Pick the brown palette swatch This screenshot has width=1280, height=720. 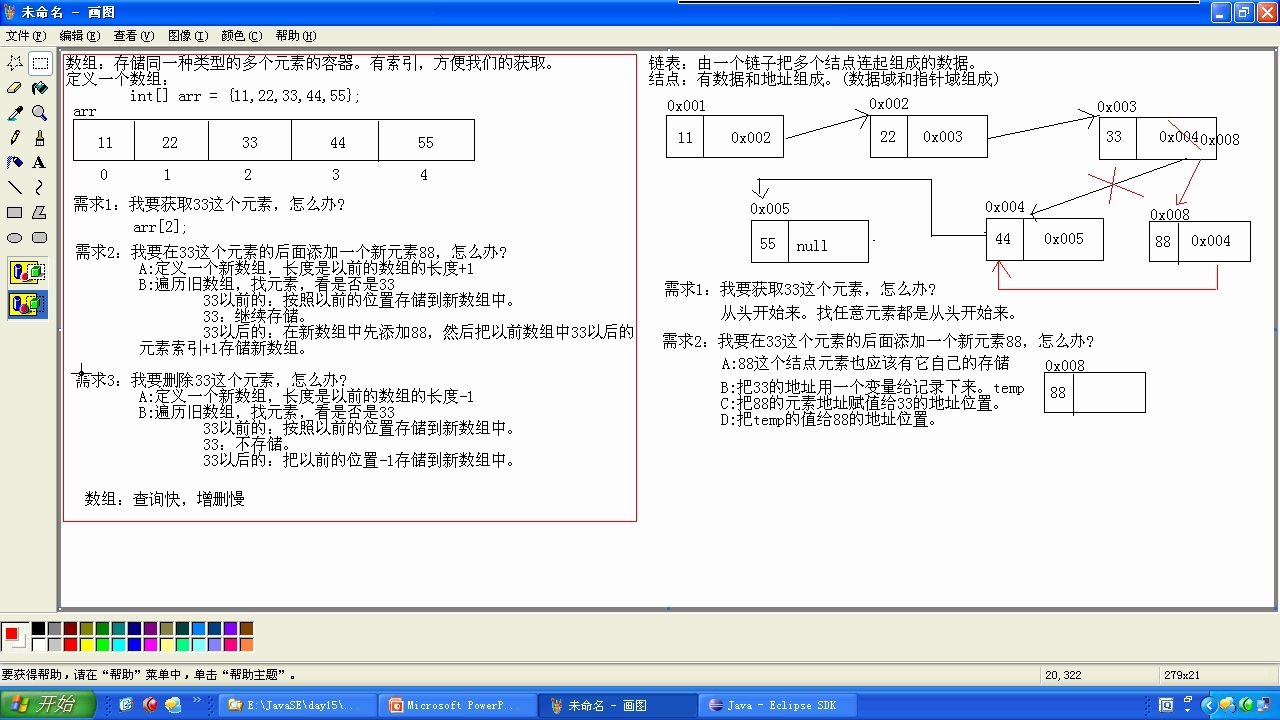click(246, 629)
